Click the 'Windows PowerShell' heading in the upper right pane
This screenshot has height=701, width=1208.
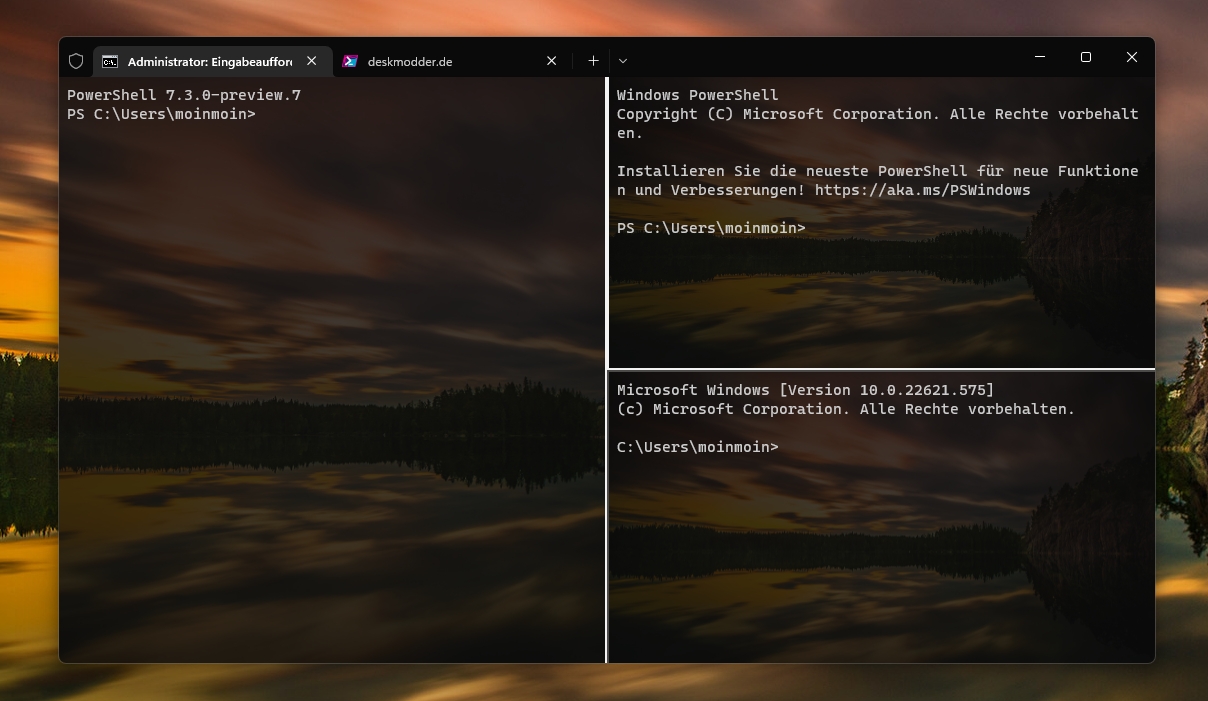click(697, 95)
